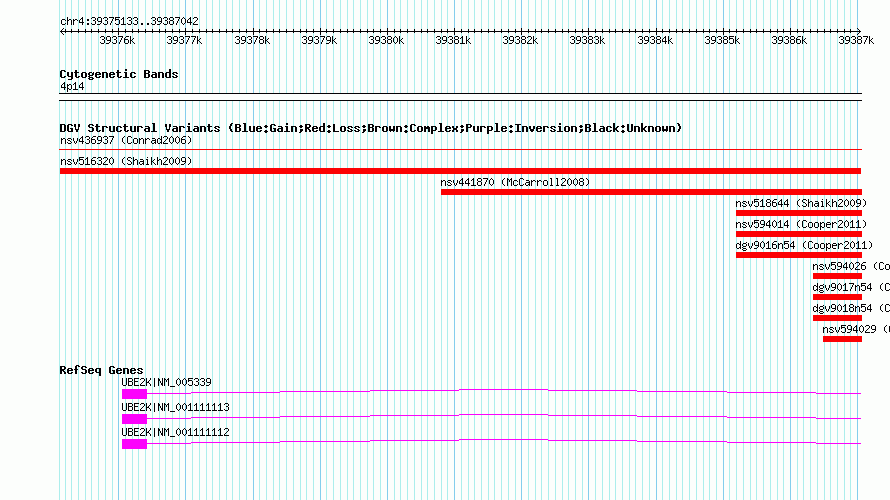Click the 39379k ruler position

[319, 40]
